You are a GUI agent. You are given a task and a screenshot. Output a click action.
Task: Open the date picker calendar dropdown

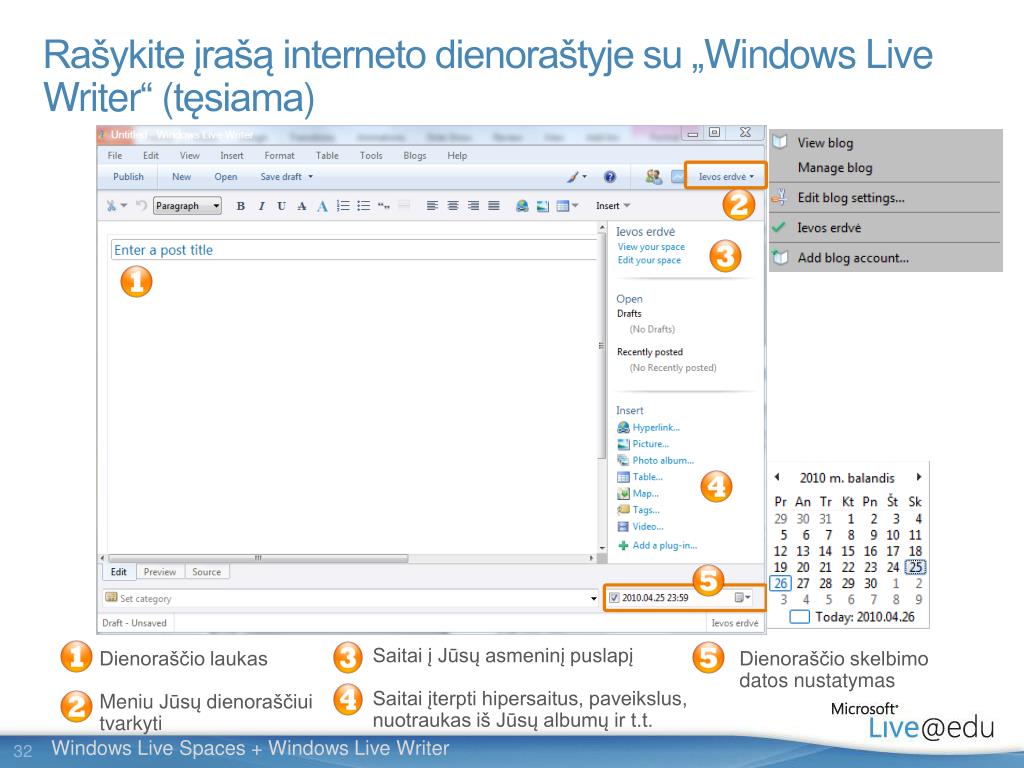pos(743,597)
